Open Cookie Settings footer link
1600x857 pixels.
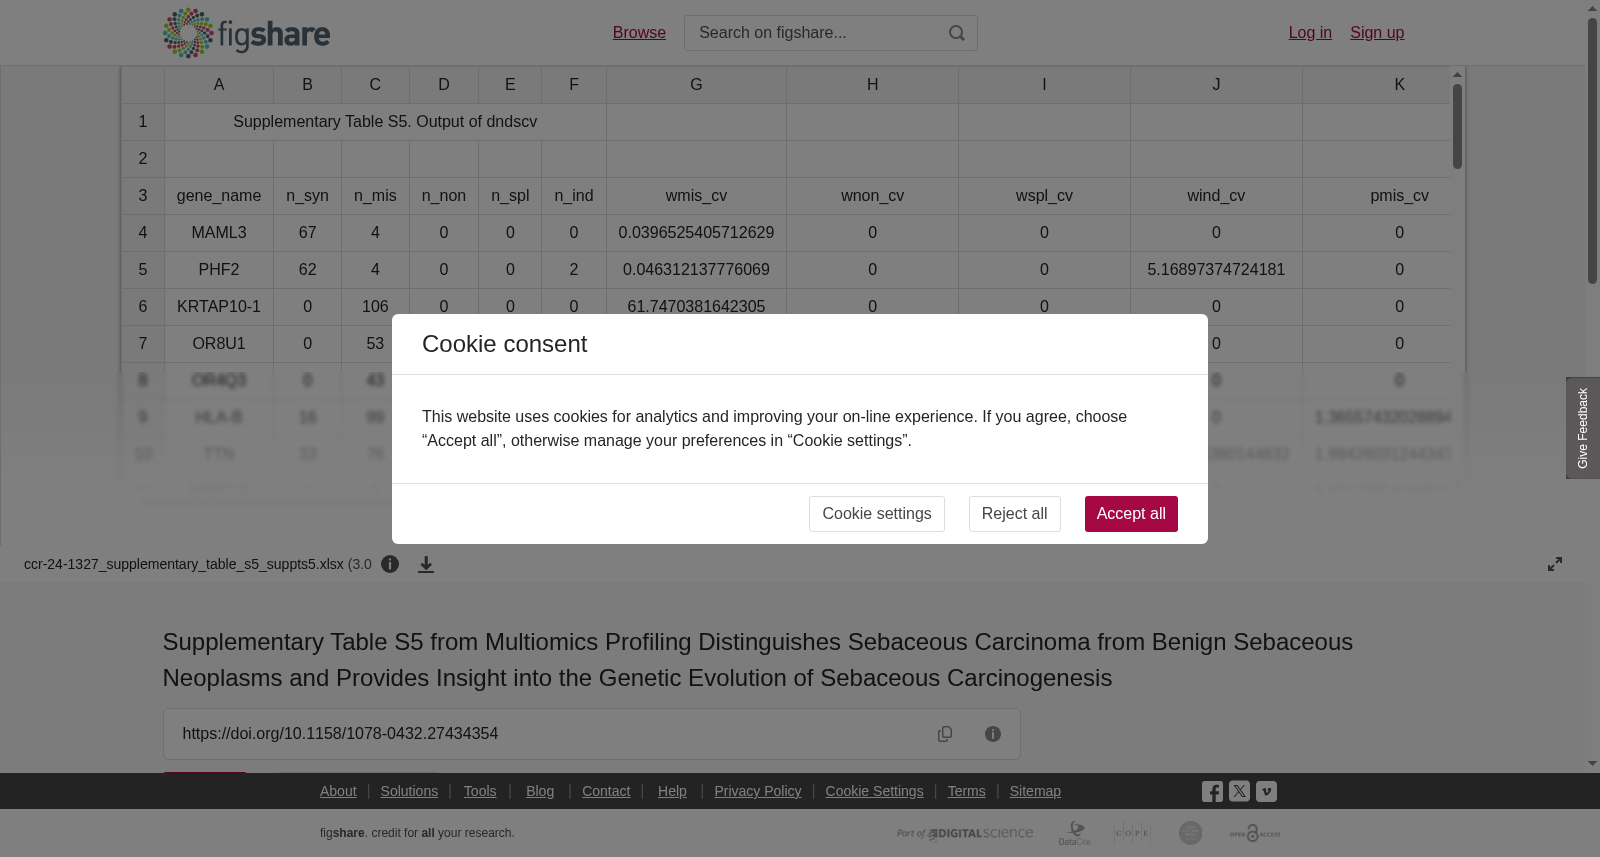[874, 791]
